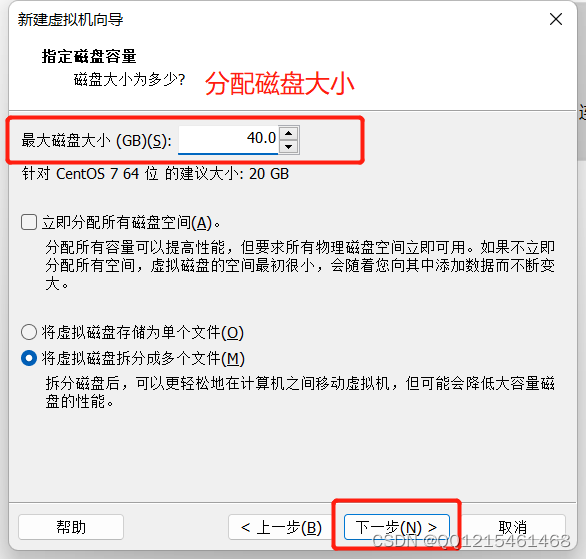The width and height of the screenshot is (586, 559).
Task: Continue with the 下一步(N) button
Action: [397, 527]
